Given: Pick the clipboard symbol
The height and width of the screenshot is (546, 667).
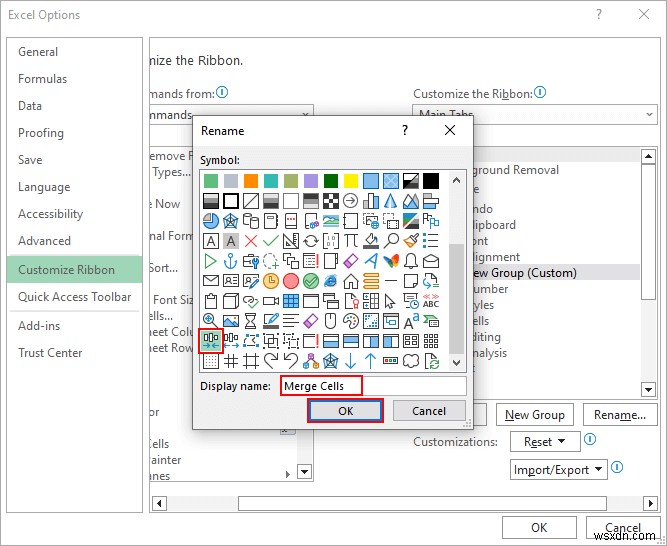Looking at the screenshot, I should (x=211, y=301).
